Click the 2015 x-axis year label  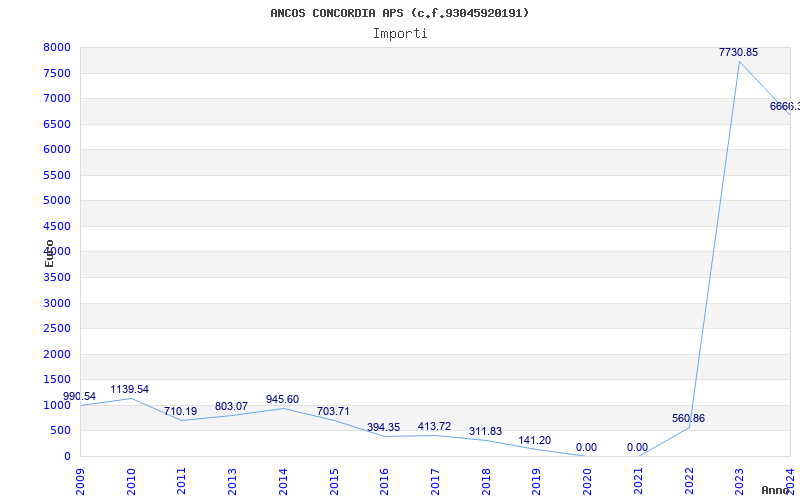coord(334,482)
